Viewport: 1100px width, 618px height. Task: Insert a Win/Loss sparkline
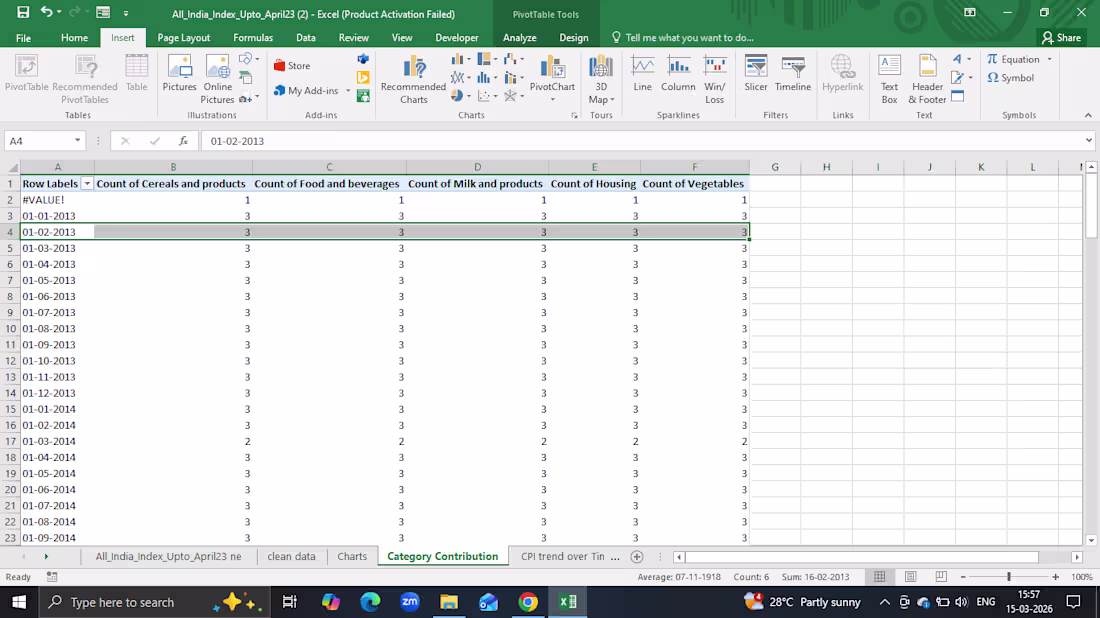point(715,79)
